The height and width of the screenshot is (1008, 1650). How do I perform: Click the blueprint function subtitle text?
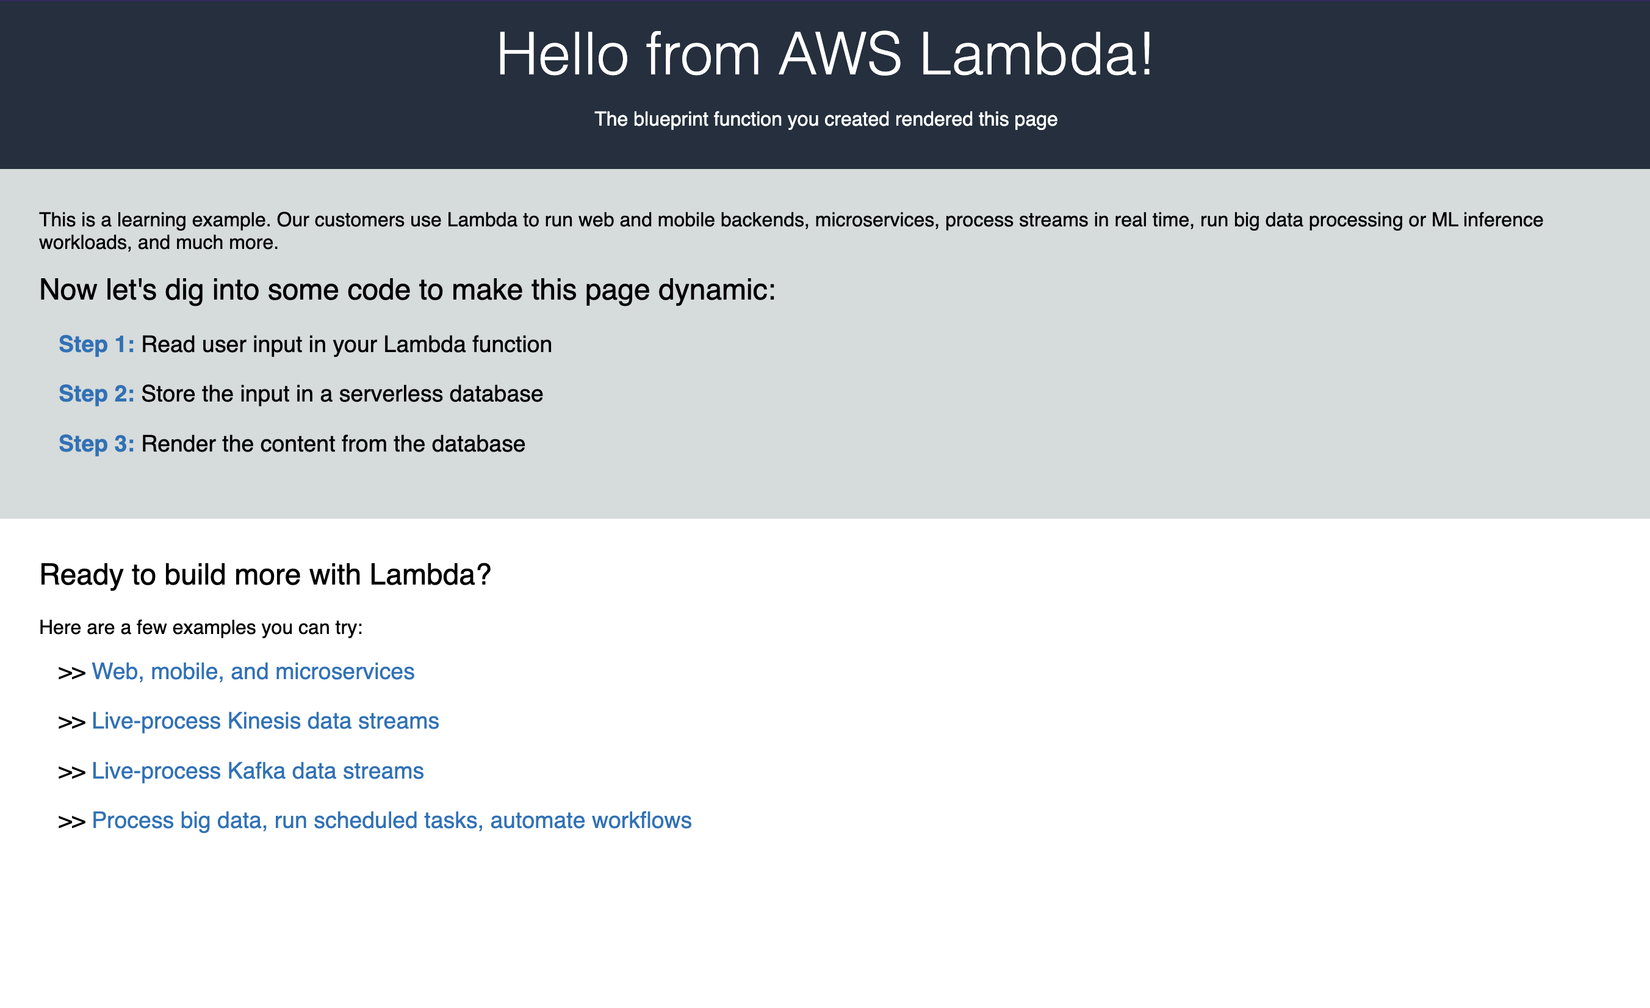(826, 118)
